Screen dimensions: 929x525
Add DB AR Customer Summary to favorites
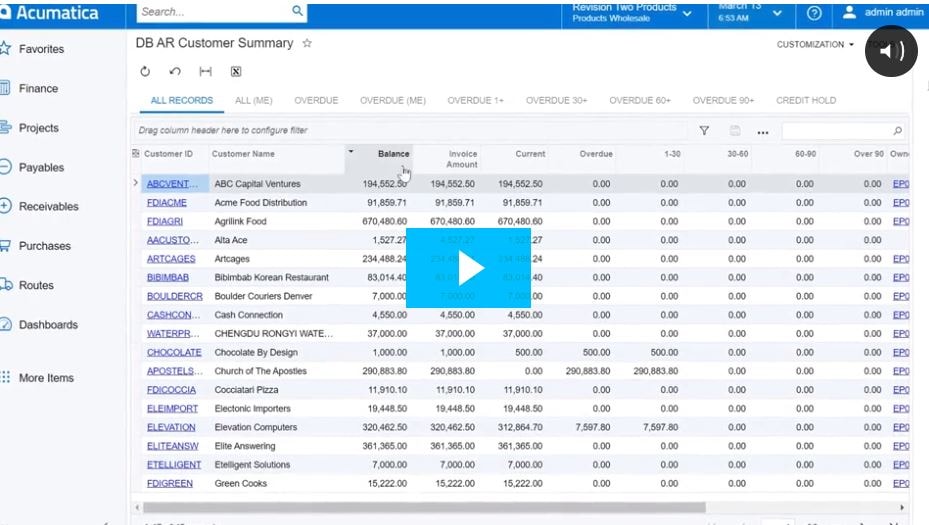[307, 43]
